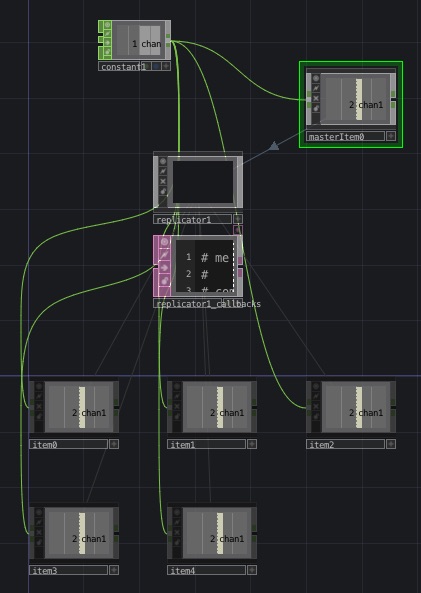Click the blue display flag under constant1

click(x=156, y=66)
